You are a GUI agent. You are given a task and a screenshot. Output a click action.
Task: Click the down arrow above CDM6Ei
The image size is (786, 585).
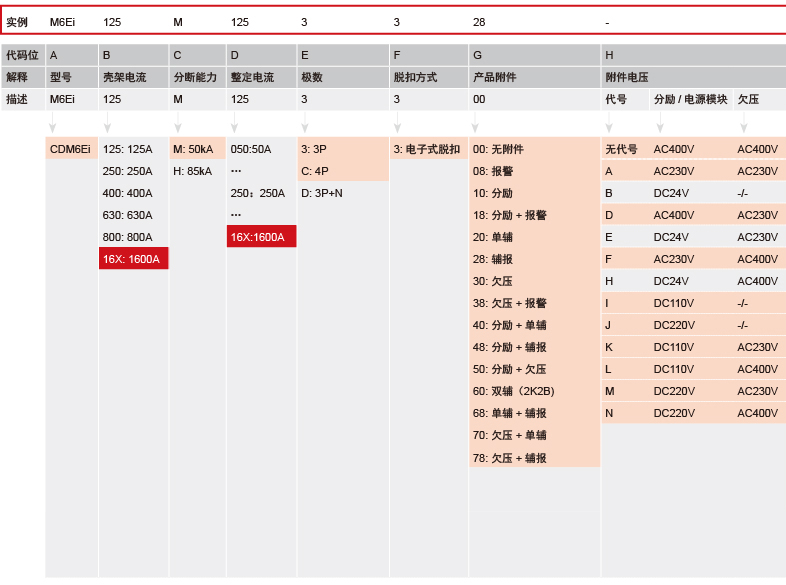52,124
